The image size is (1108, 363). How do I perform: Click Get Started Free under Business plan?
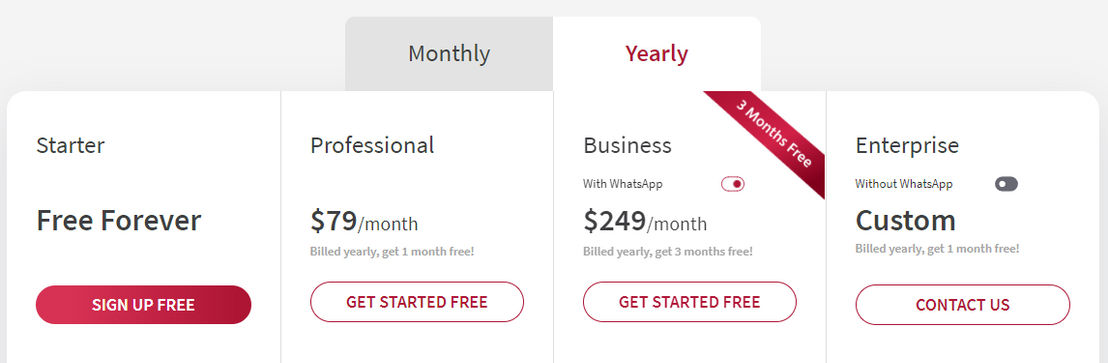(690, 302)
